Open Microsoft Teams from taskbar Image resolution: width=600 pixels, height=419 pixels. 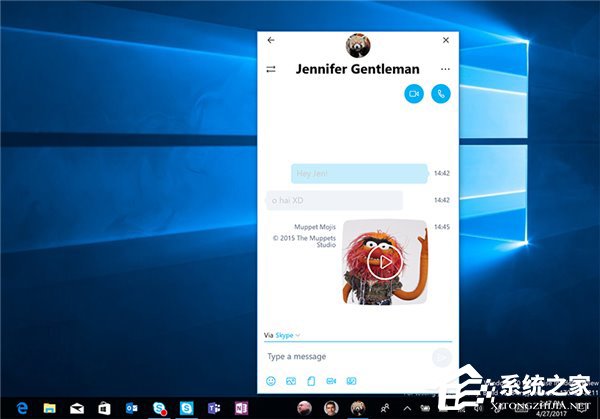pyautogui.click(x=214, y=408)
